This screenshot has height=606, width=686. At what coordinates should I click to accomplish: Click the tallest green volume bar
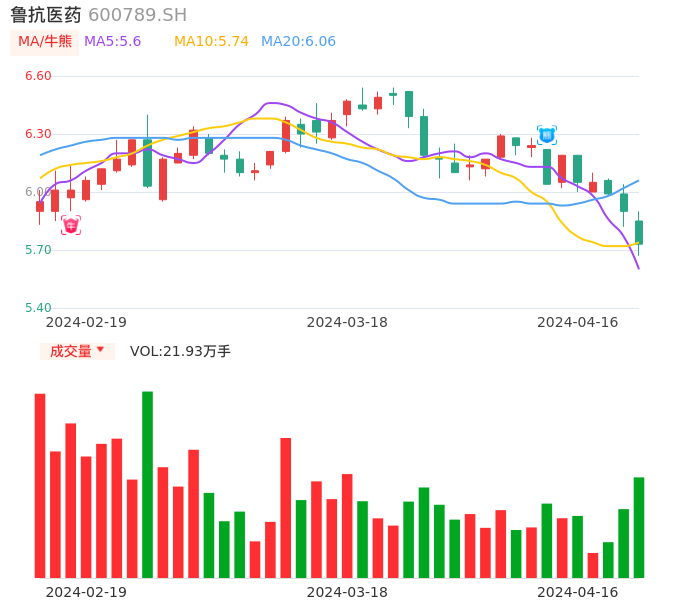coord(147,484)
